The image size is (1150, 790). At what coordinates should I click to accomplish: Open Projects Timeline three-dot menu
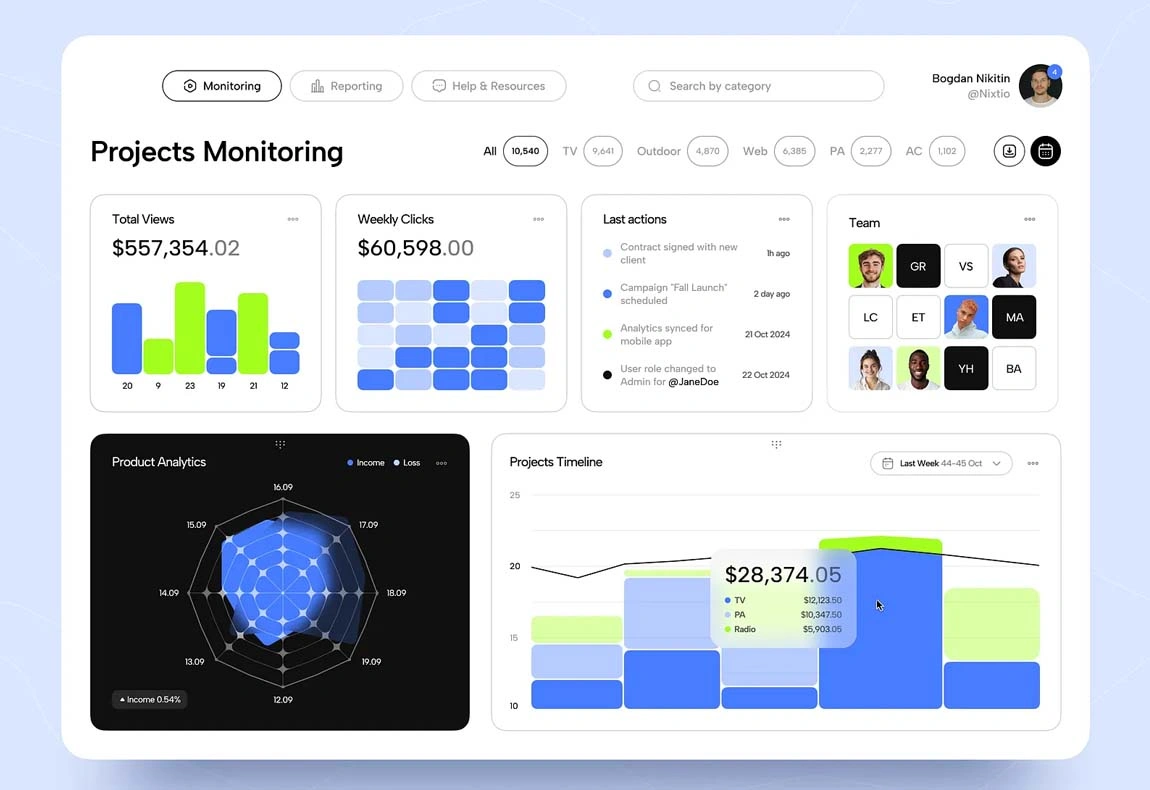(1033, 463)
